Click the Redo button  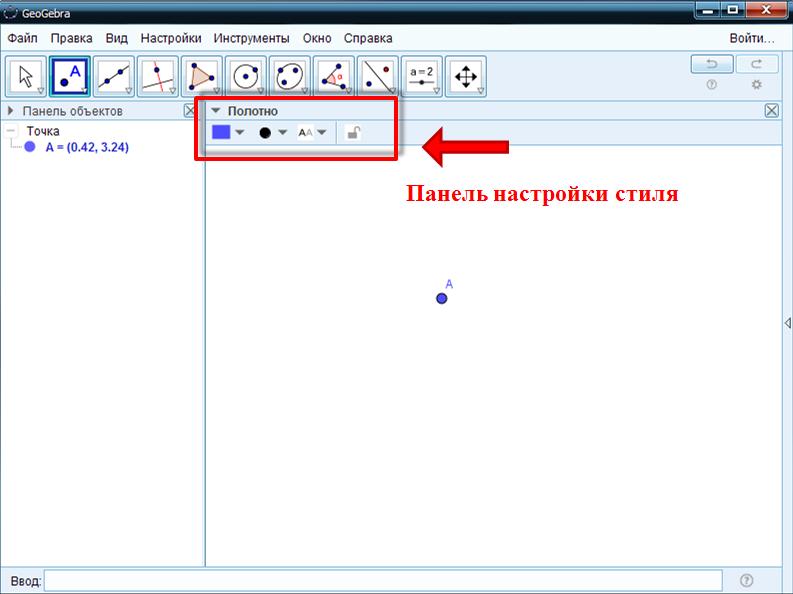(757, 64)
